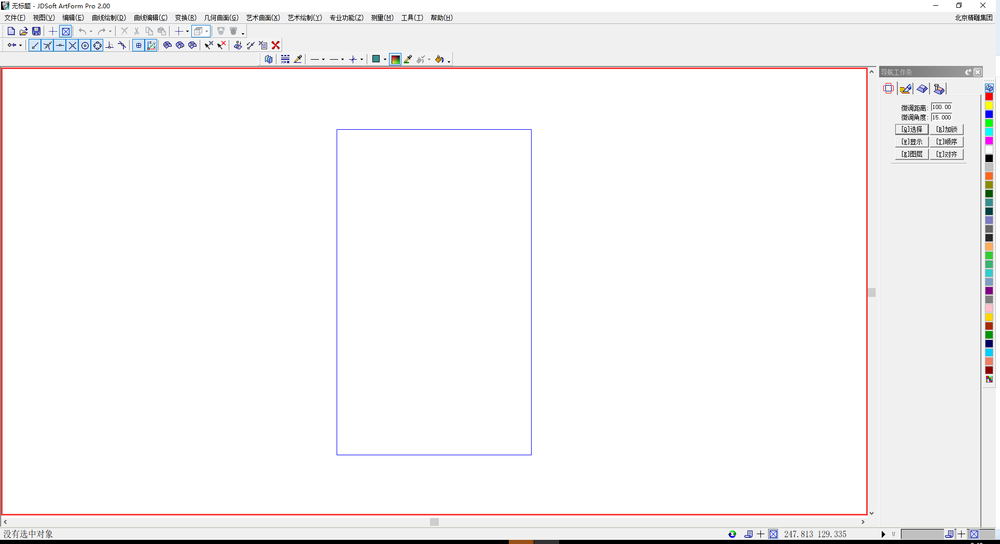Click the paint bucket fill icon

click(x=439, y=59)
